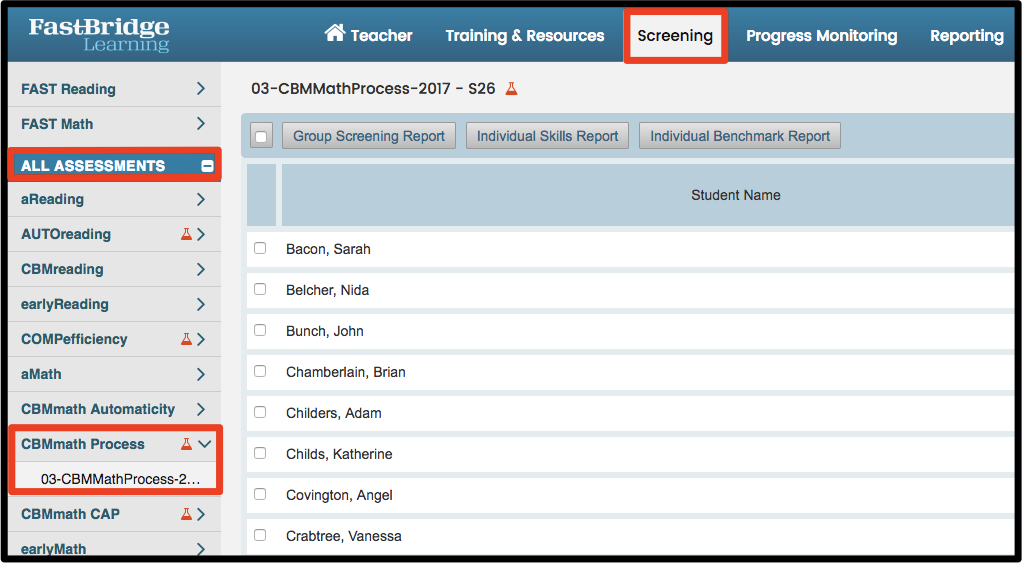This screenshot has height=563, width=1022.
Task: Click the name Childers, Adam
Action: point(334,413)
